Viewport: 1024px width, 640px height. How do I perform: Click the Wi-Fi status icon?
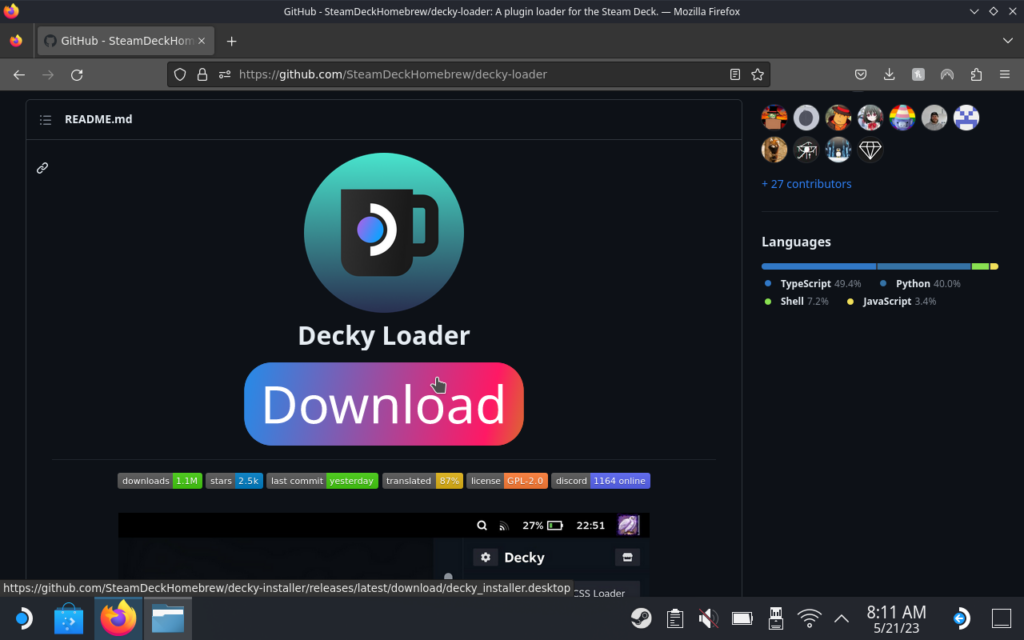(x=808, y=617)
